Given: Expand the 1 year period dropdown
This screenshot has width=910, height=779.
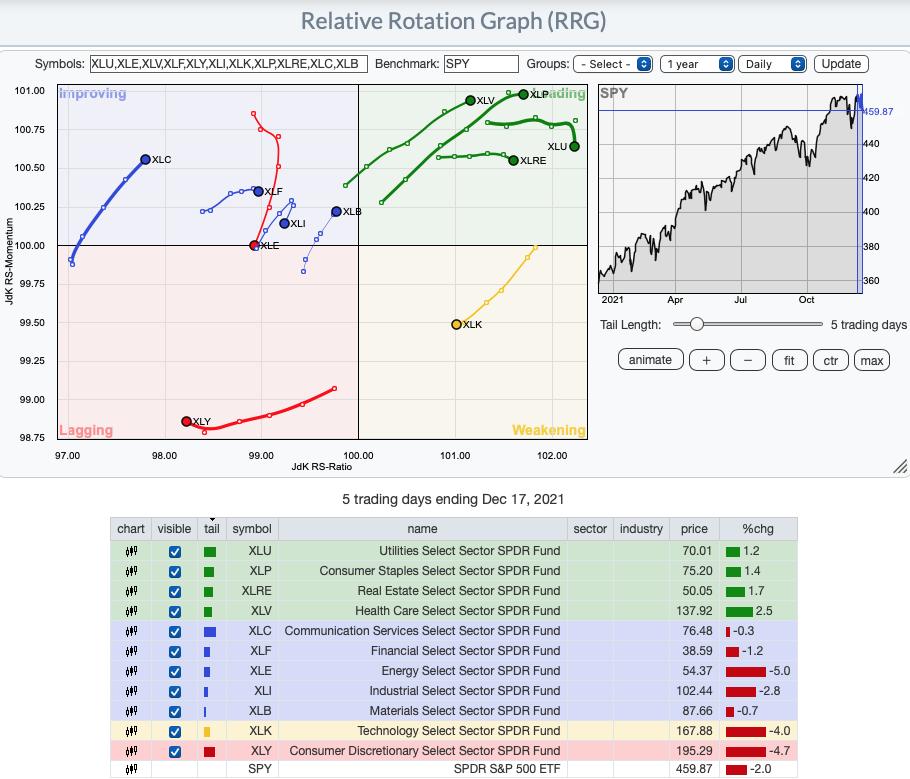Looking at the screenshot, I should 699,64.
